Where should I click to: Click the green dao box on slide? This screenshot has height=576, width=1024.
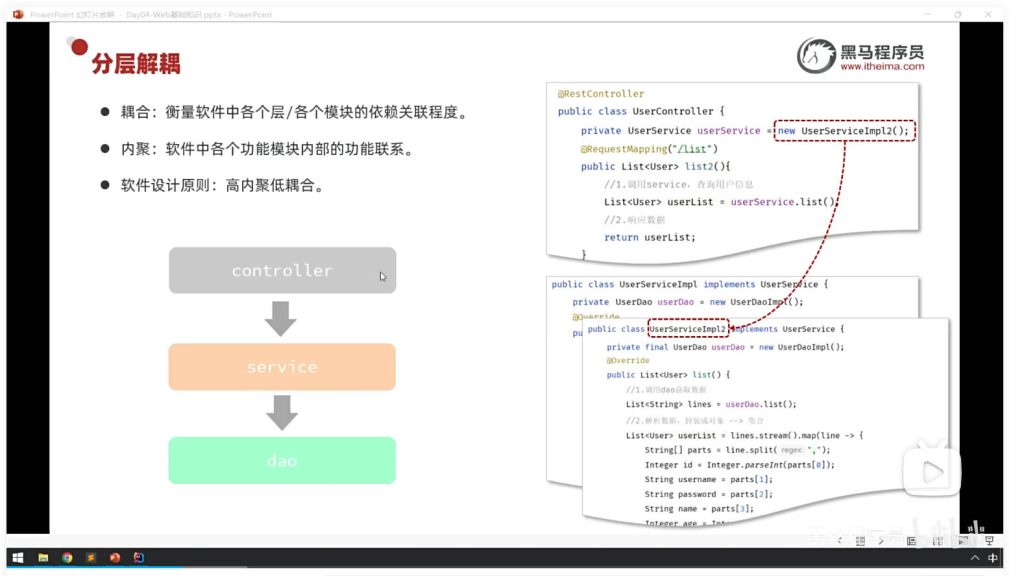point(282,461)
